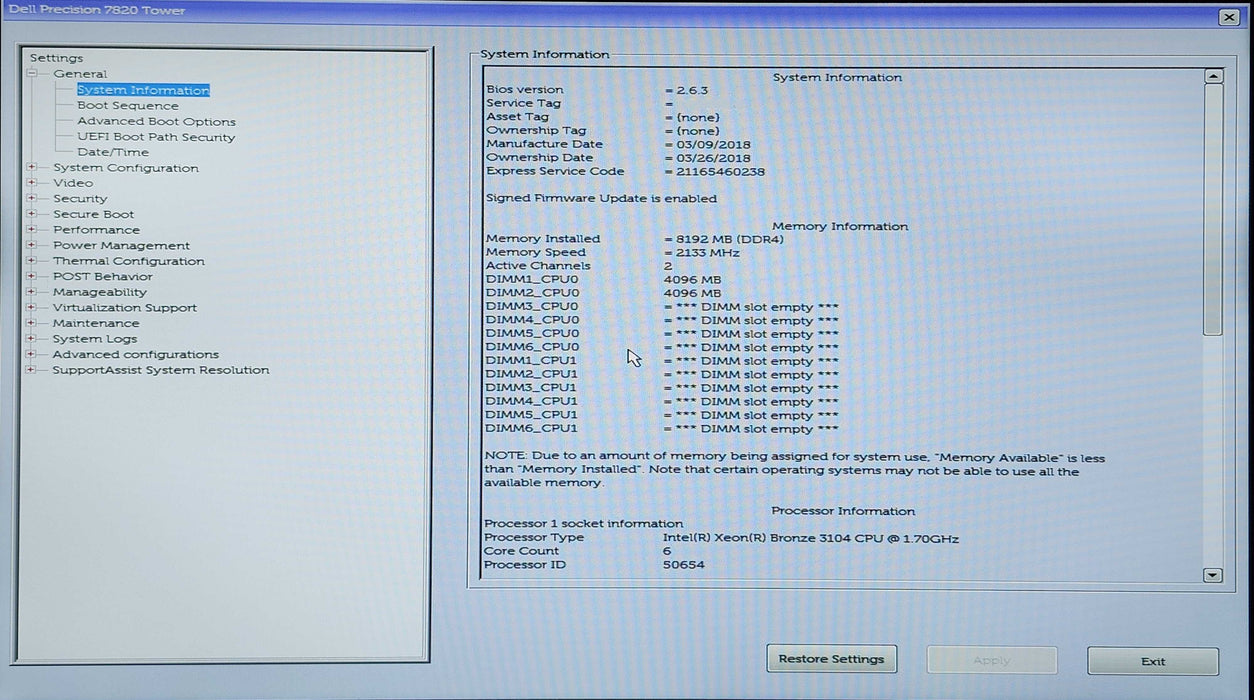Click the DIMM2_CPU0 row
Screen dimensions: 1254x700
point(603,293)
